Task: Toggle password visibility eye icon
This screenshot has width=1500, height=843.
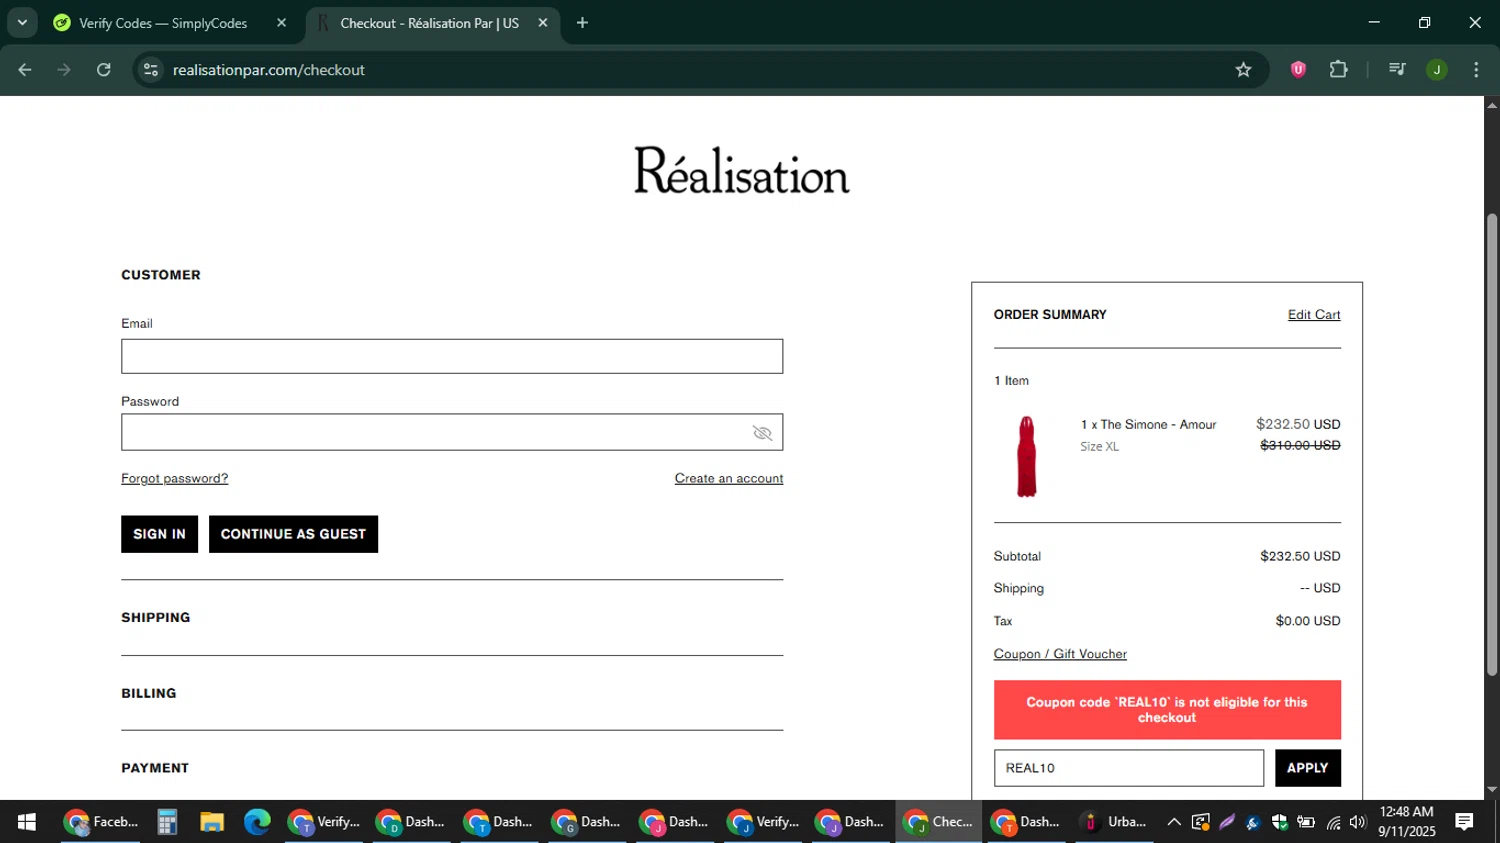Action: pyautogui.click(x=762, y=433)
